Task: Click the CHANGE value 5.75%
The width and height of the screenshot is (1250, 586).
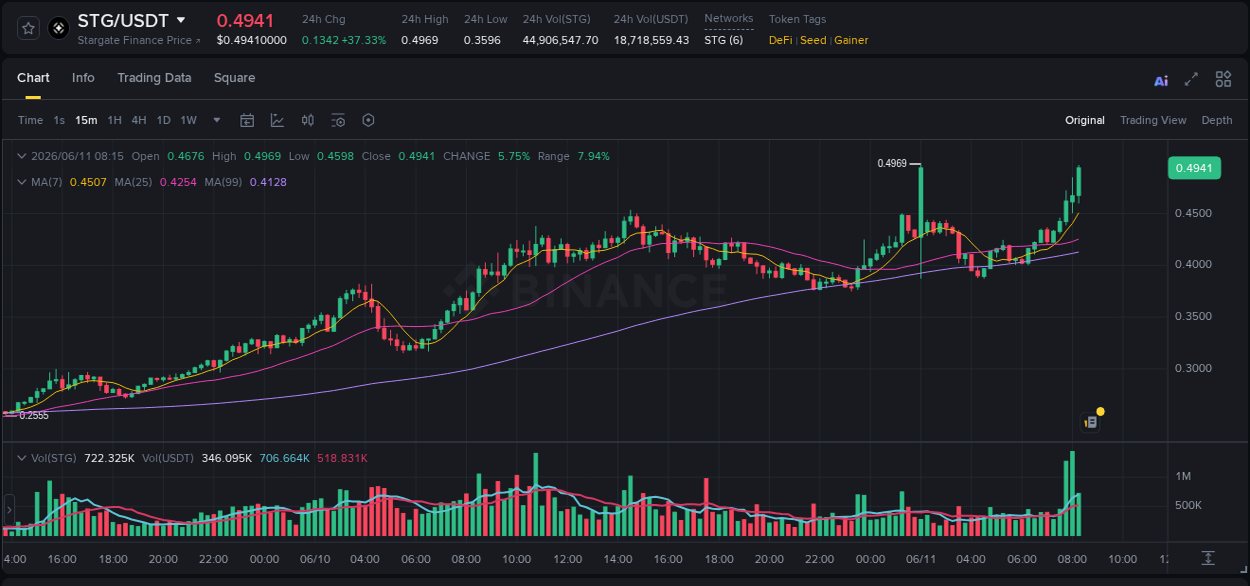Action: [514, 156]
